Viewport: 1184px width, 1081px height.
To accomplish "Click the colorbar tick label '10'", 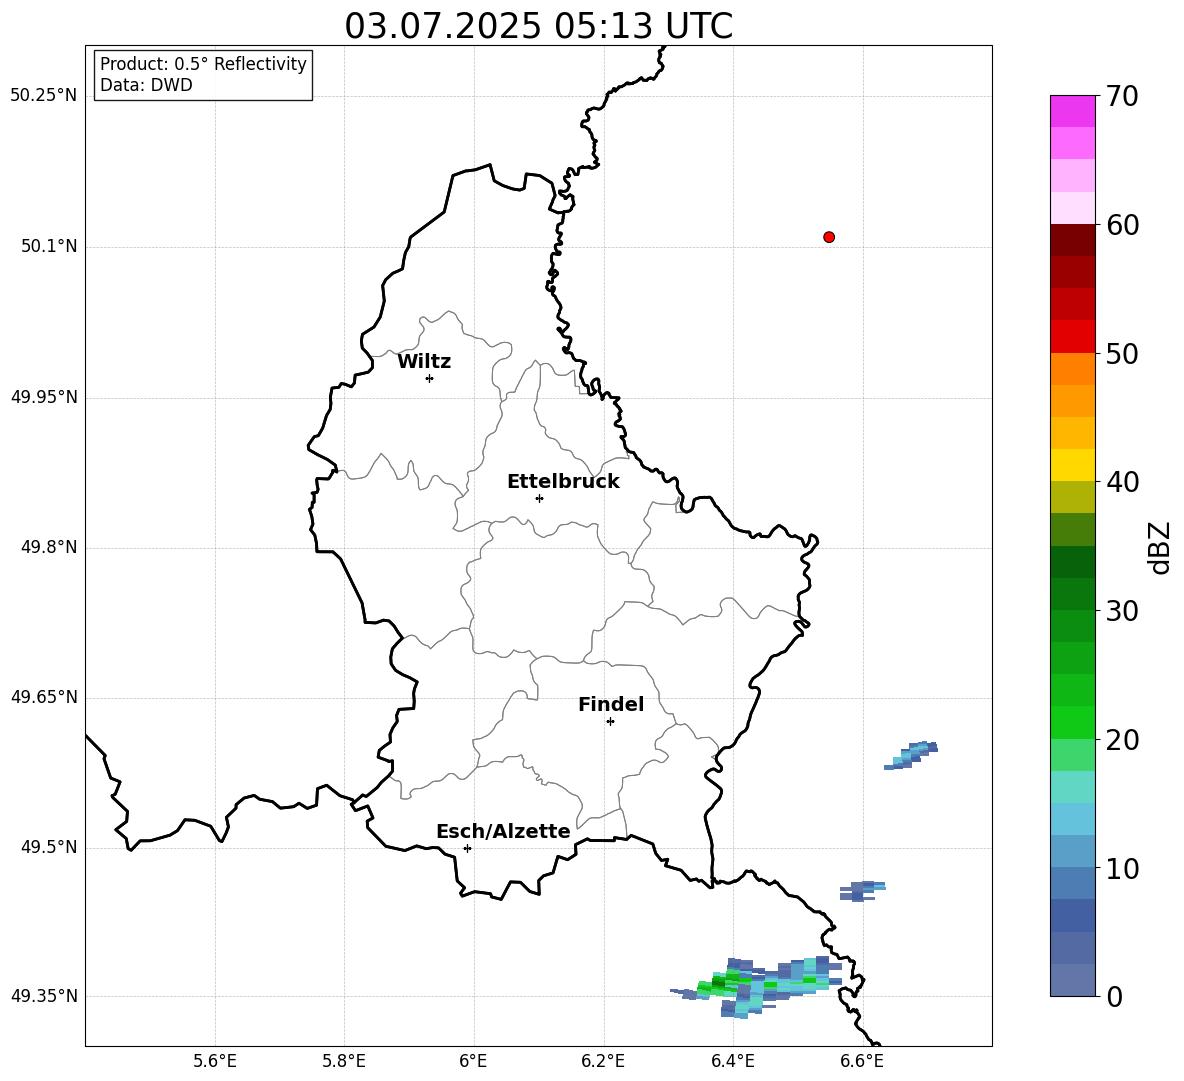I will pyautogui.click(x=1122, y=869).
